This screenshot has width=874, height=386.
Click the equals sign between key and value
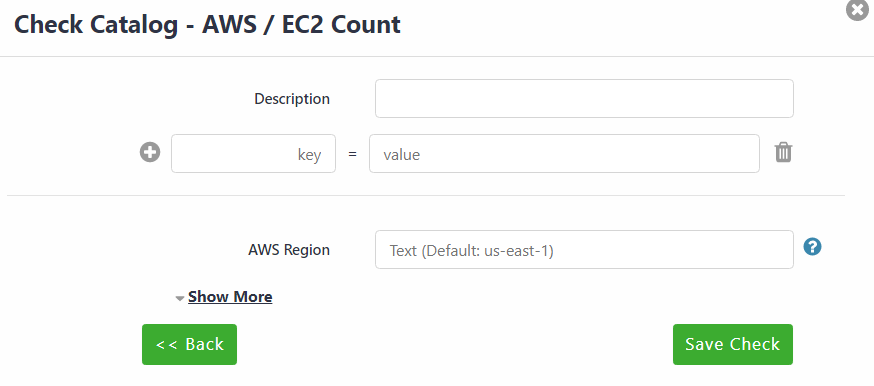[x=352, y=154]
